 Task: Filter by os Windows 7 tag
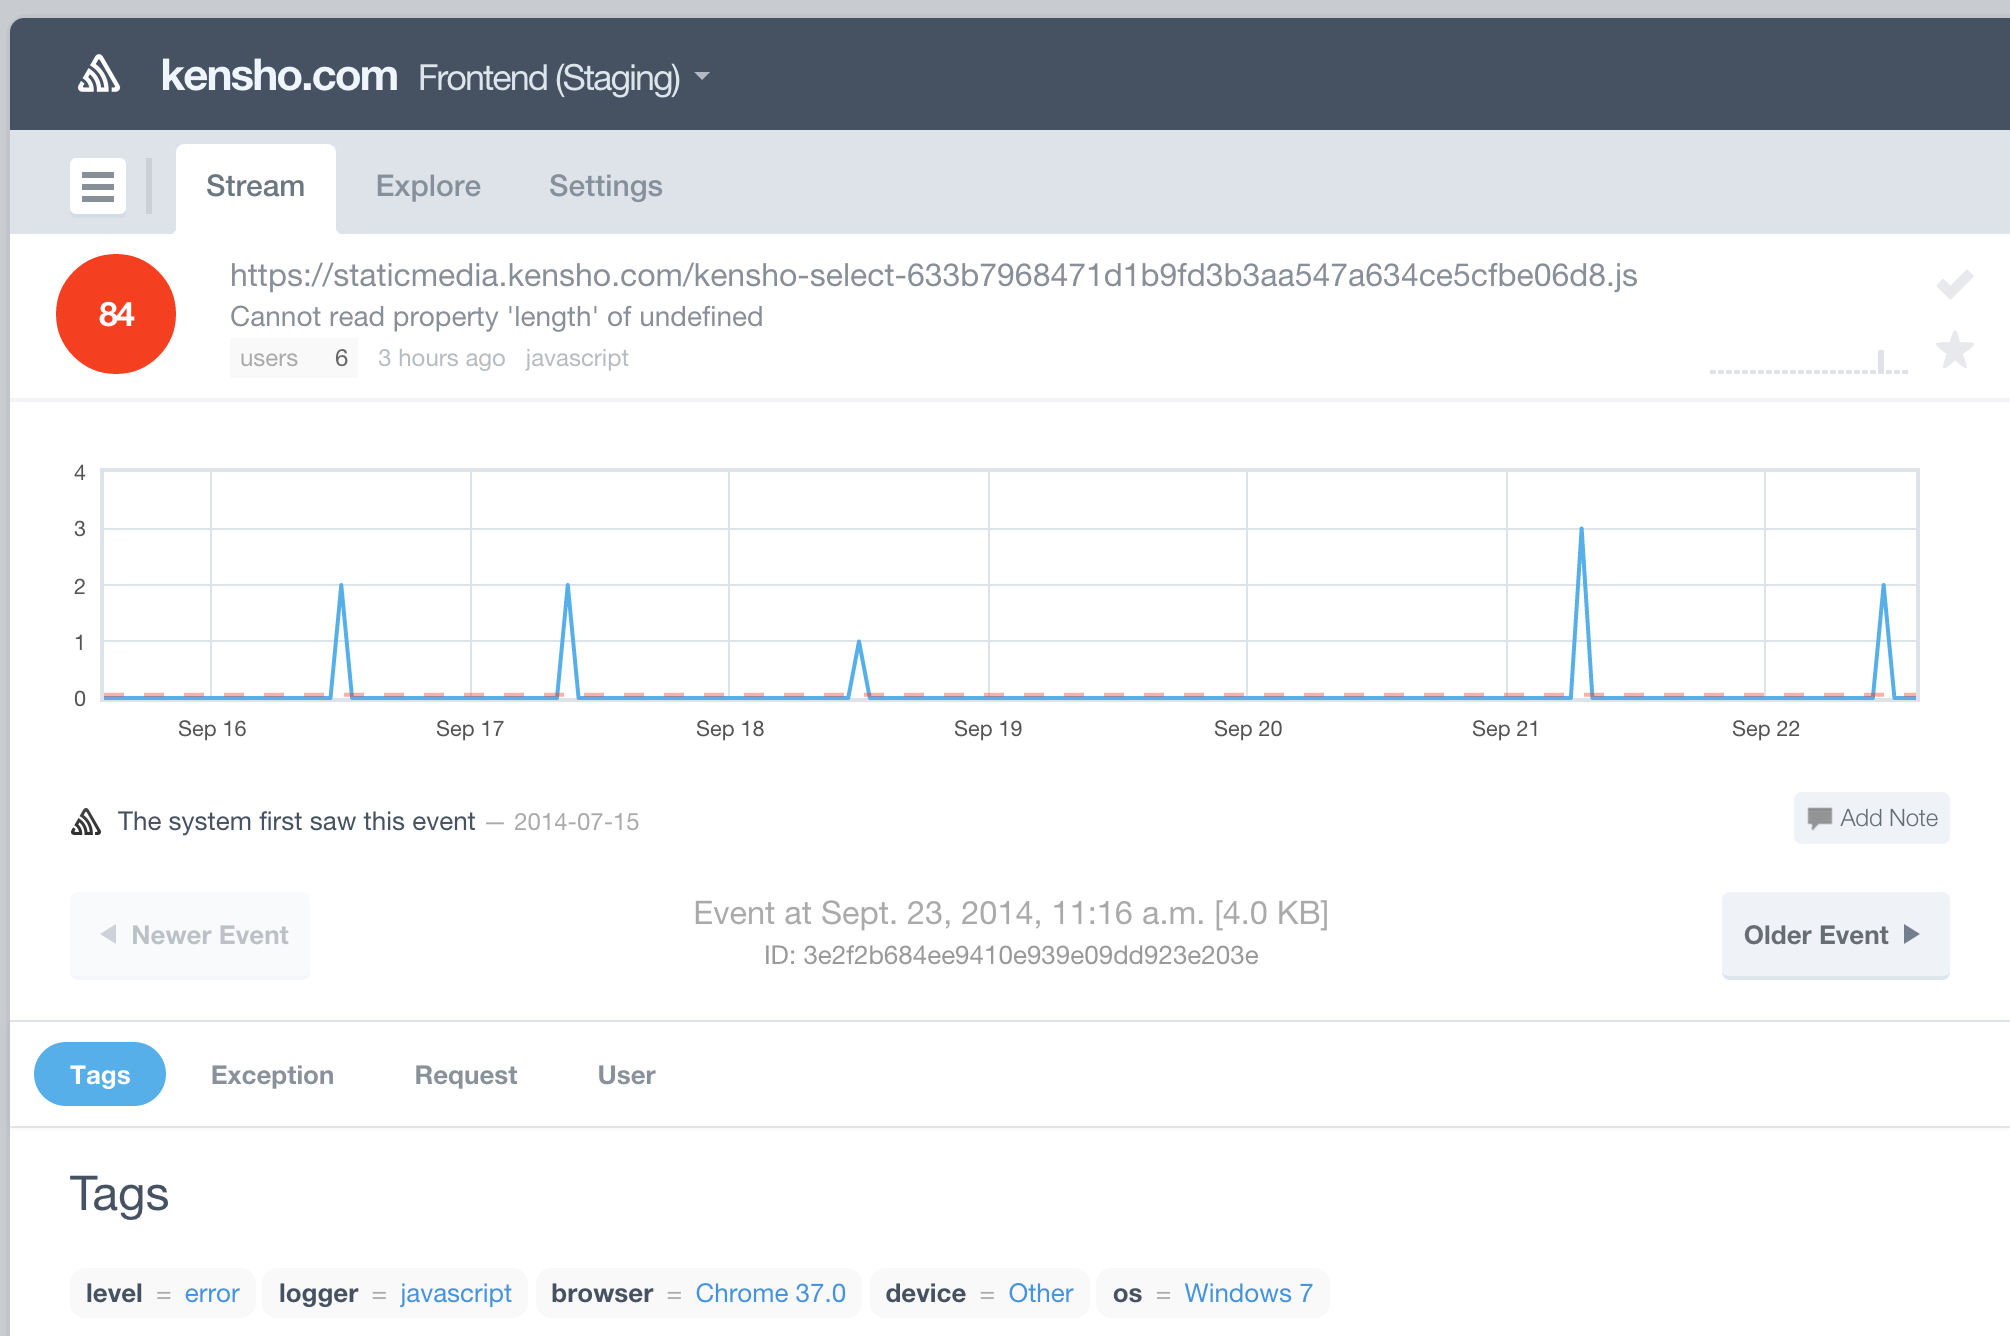click(x=1247, y=1293)
